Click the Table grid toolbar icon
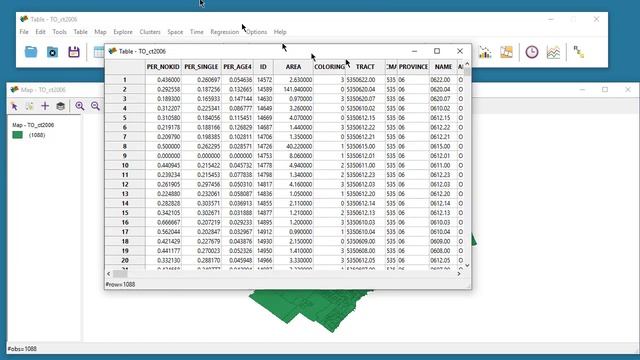 click(99, 52)
